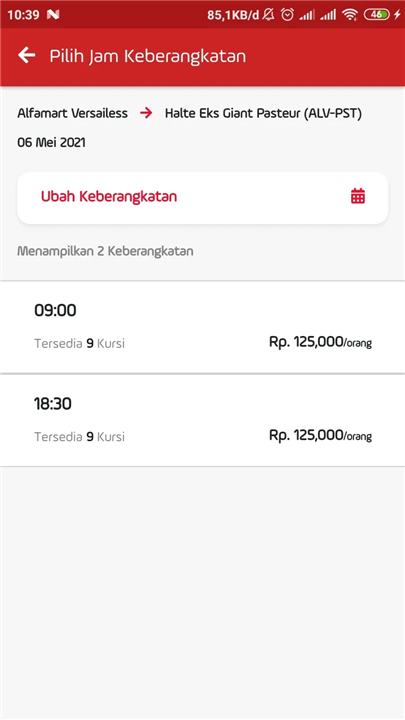Tap the 06 Mei 2021 date
Viewport: 405px width, 720px height.
(51, 142)
